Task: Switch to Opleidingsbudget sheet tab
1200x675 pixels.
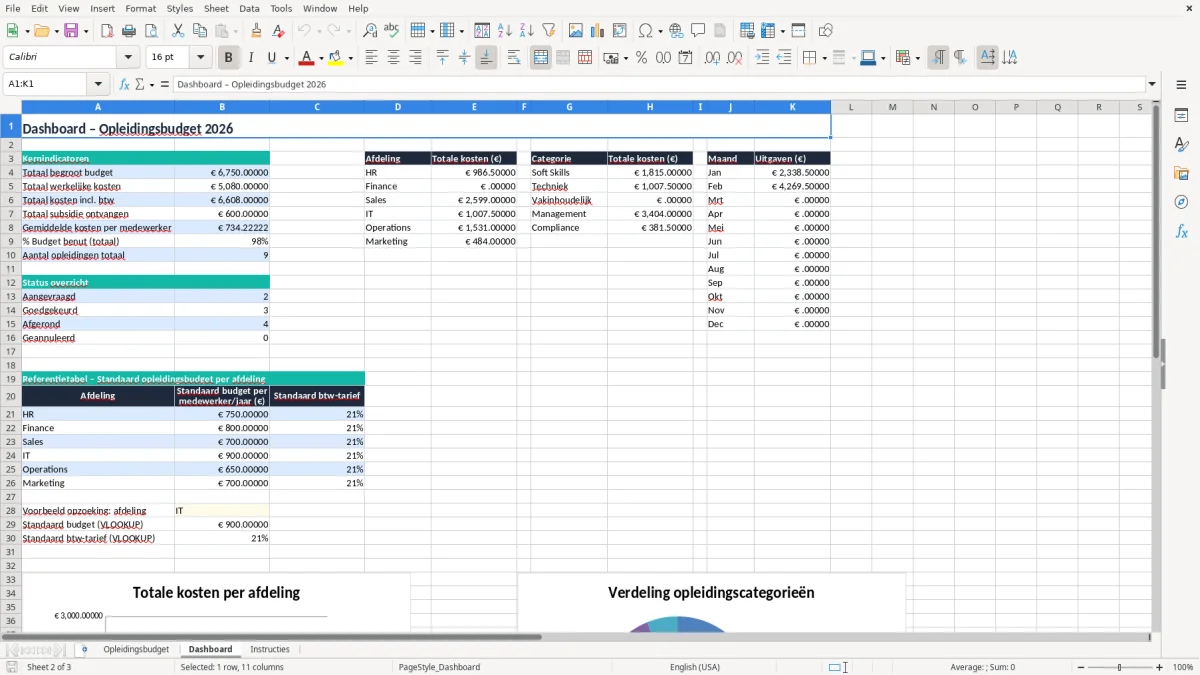Action: tap(136, 650)
